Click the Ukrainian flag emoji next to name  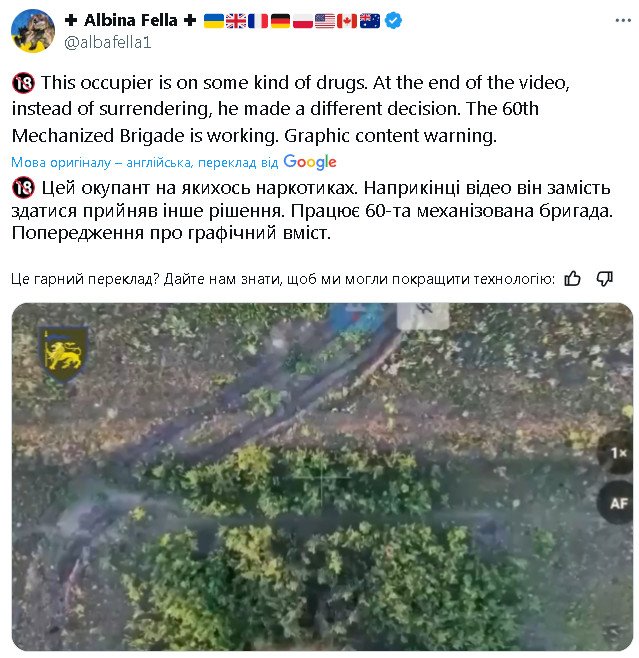pos(214,21)
